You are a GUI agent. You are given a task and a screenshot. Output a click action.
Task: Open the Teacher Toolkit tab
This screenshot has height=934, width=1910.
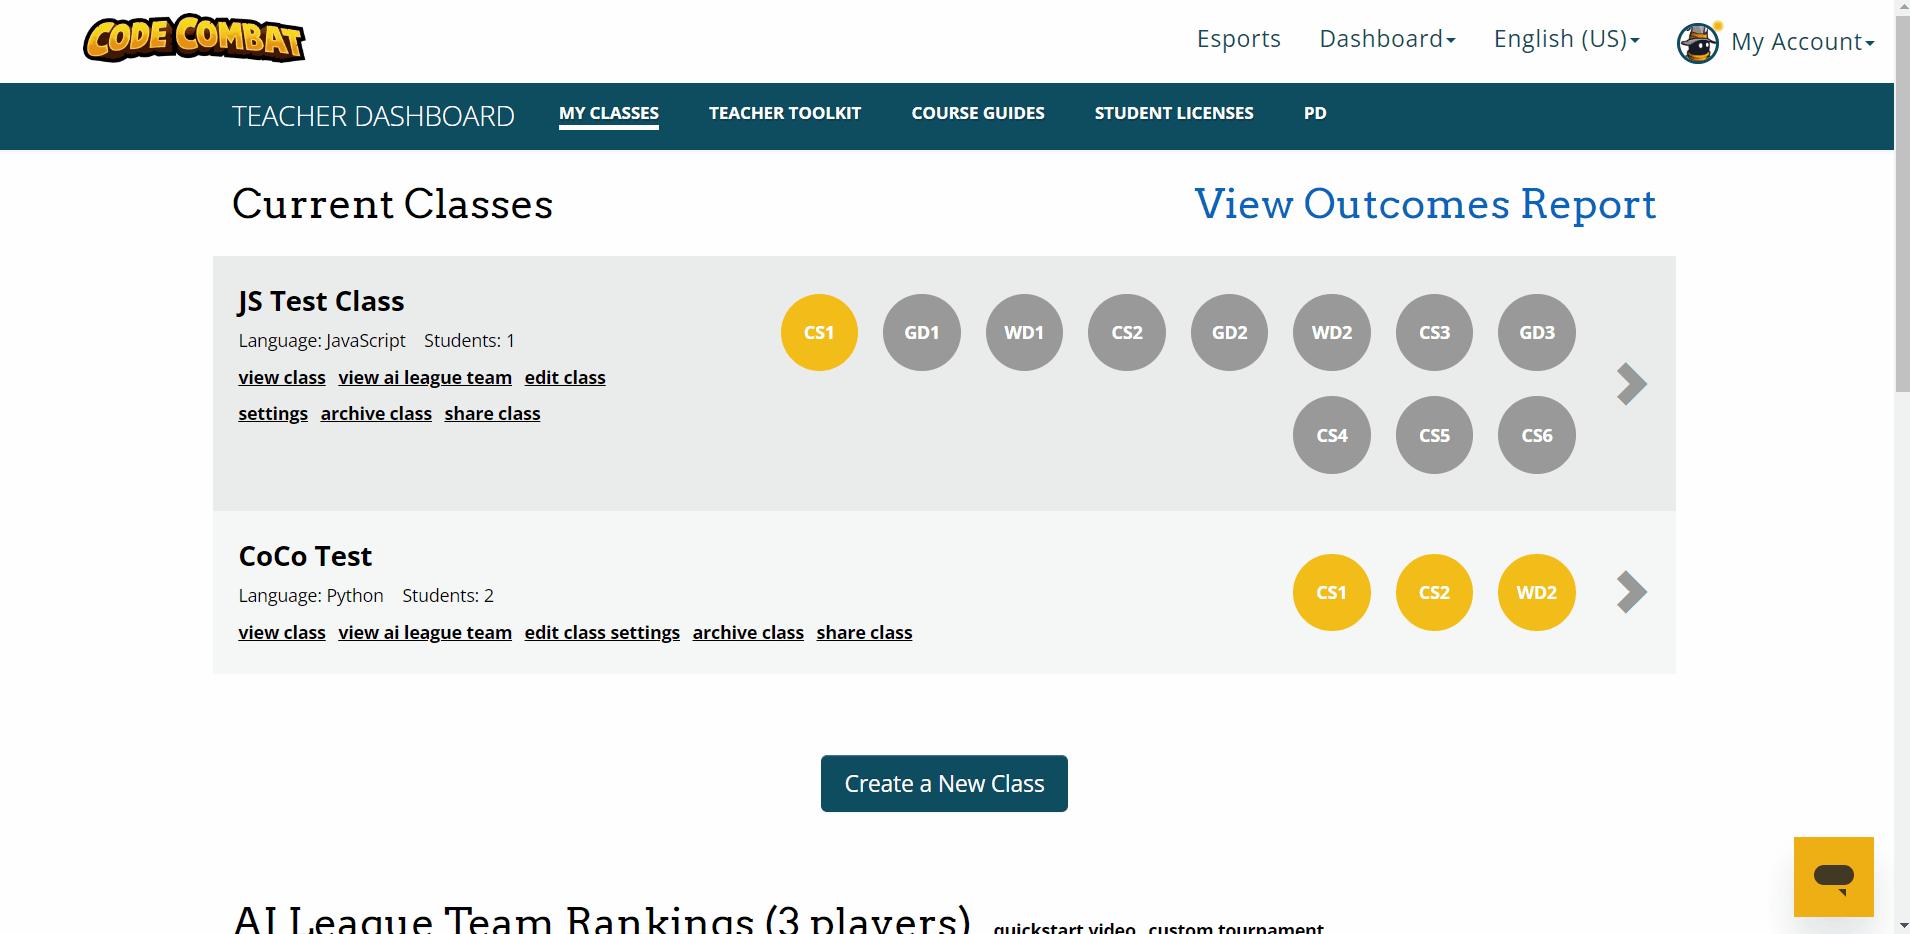785,114
